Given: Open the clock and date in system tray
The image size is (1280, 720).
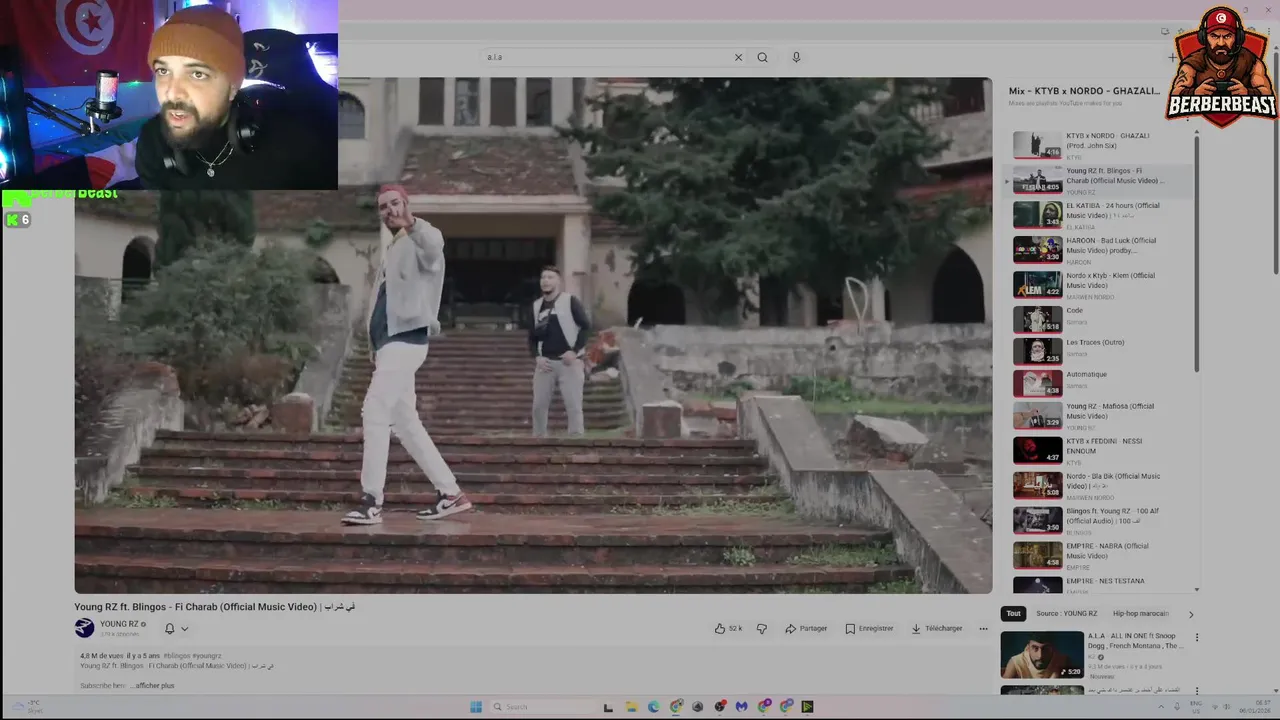Looking at the screenshot, I should 1256,706.
